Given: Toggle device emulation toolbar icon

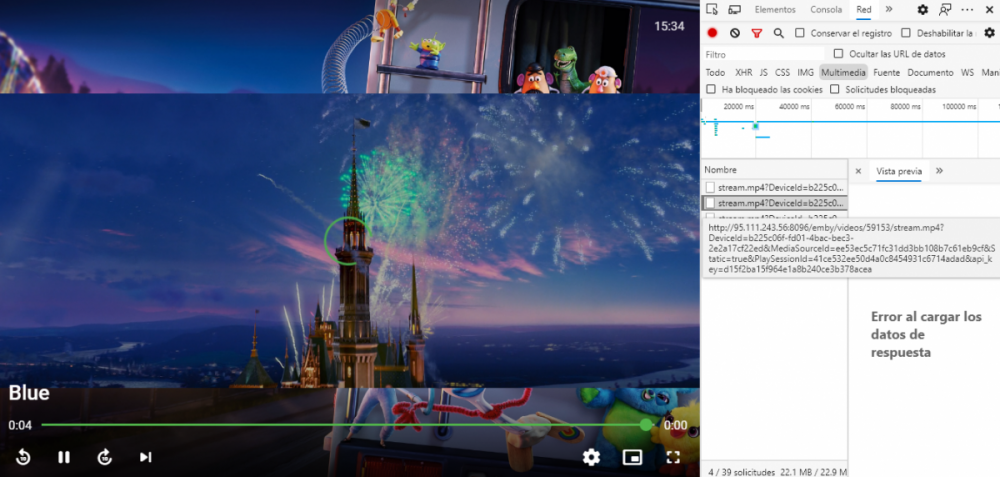Looking at the screenshot, I should click(734, 10).
